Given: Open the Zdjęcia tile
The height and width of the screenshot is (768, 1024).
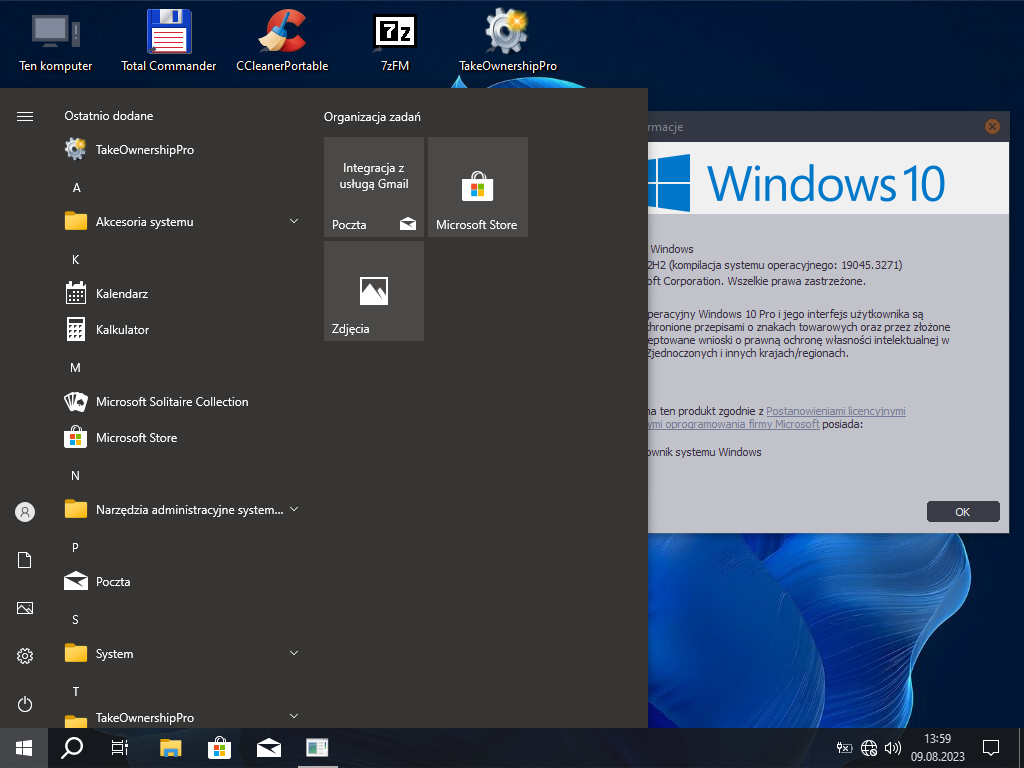Looking at the screenshot, I should pos(374,291).
